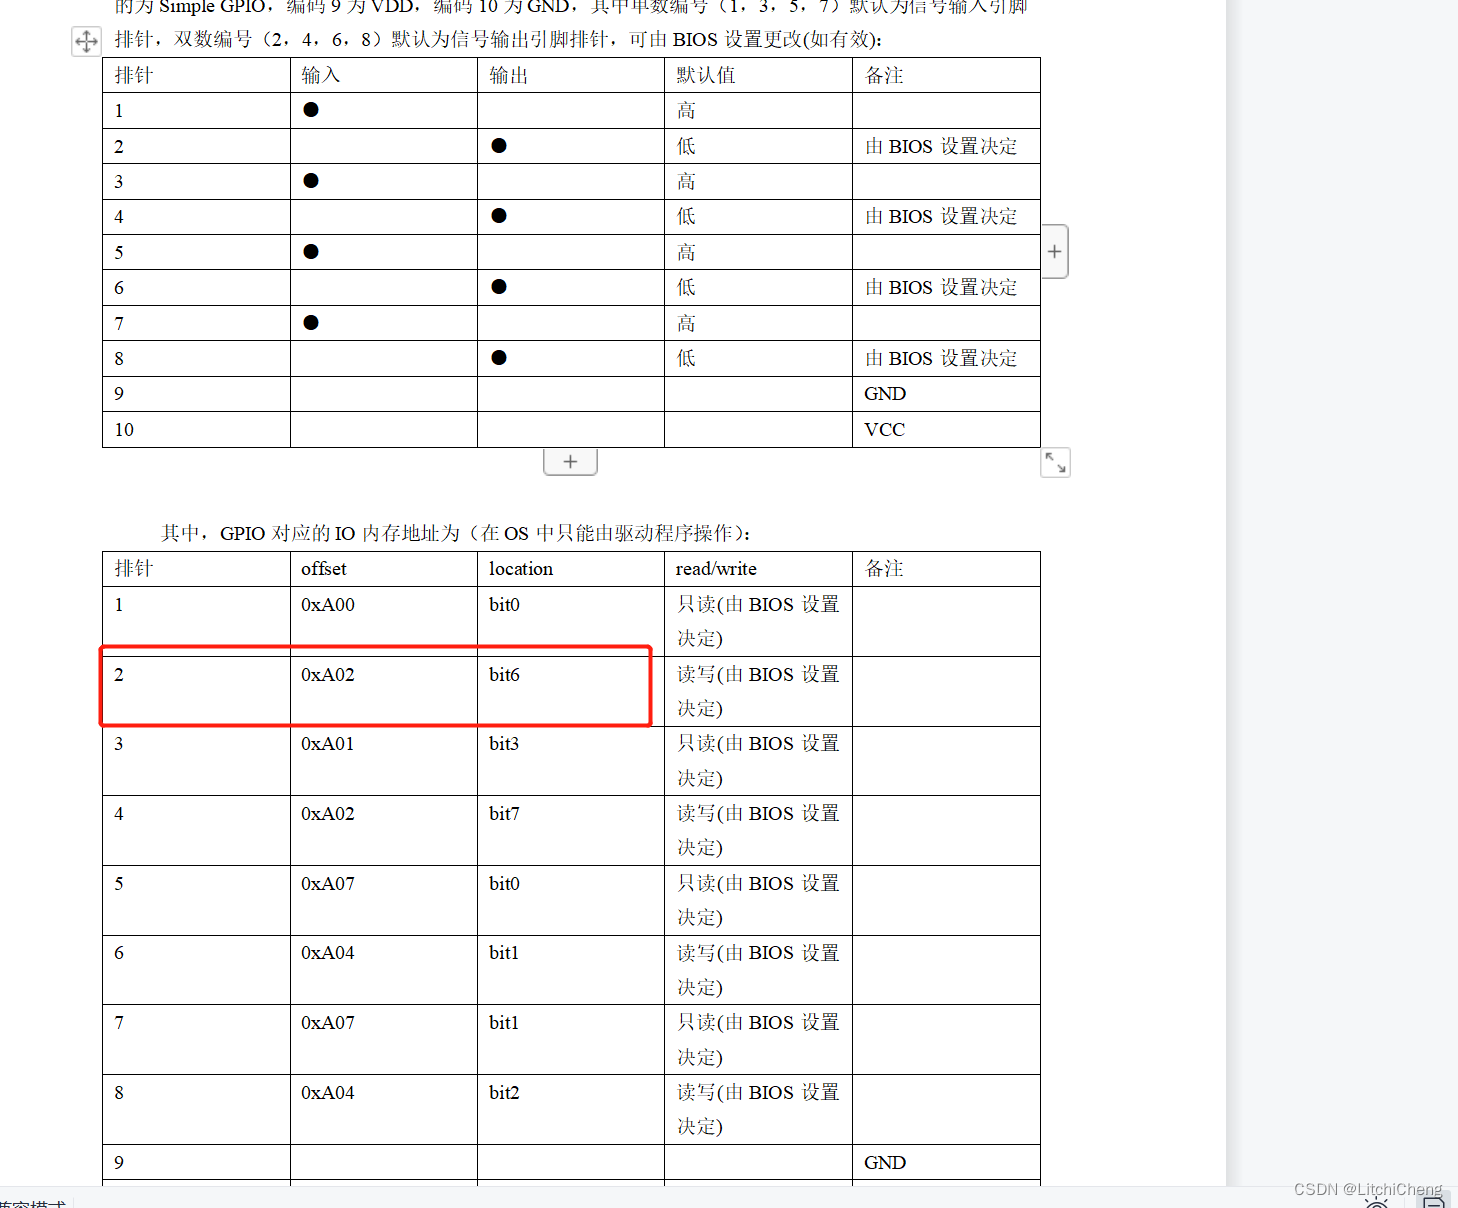Click the 输出 dot in pin row 6
The image size is (1458, 1208).
pyautogui.click(x=499, y=287)
